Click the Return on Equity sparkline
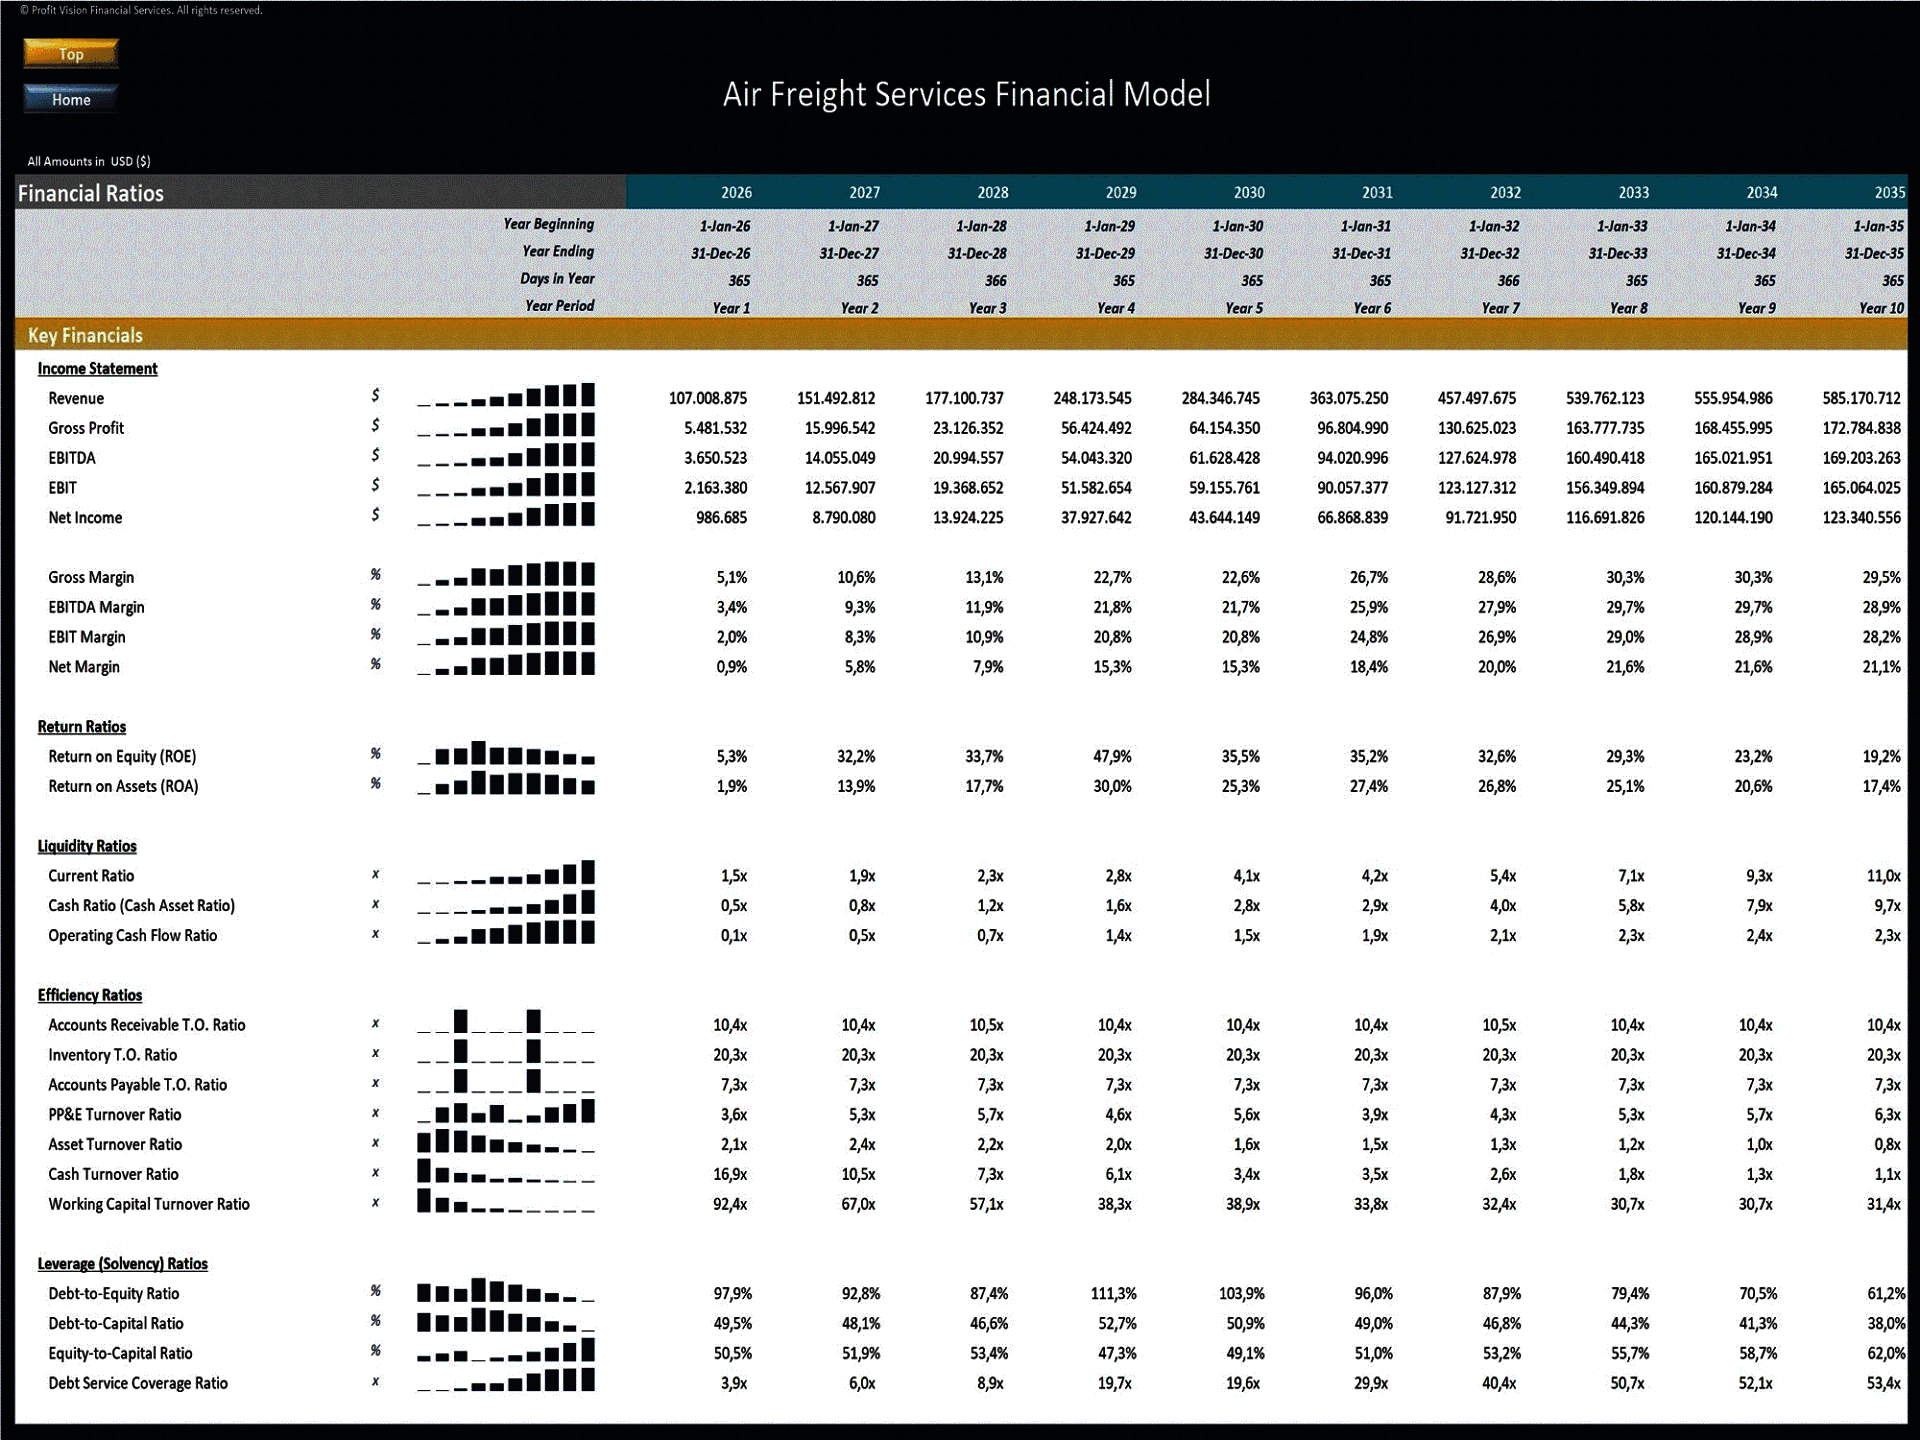The width and height of the screenshot is (1920, 1440). (505, 756)
